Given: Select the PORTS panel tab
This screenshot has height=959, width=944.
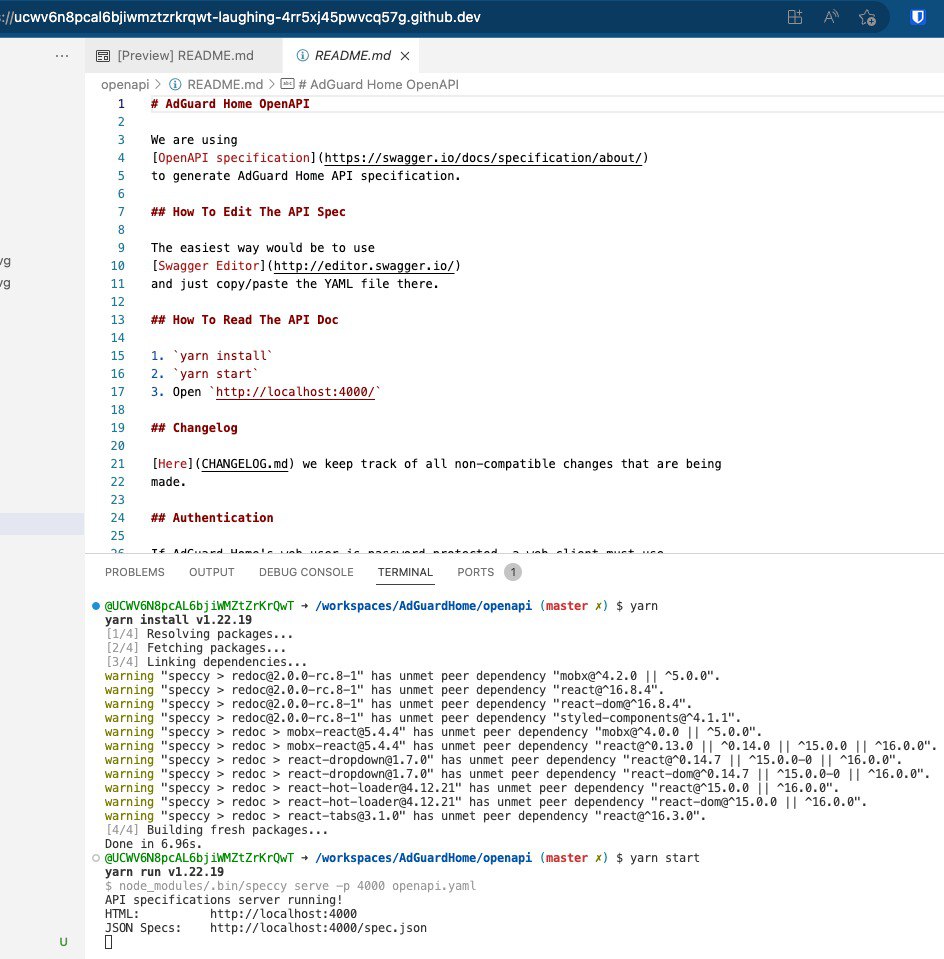Looking at the screenshot, I should [x=475, y=572].
